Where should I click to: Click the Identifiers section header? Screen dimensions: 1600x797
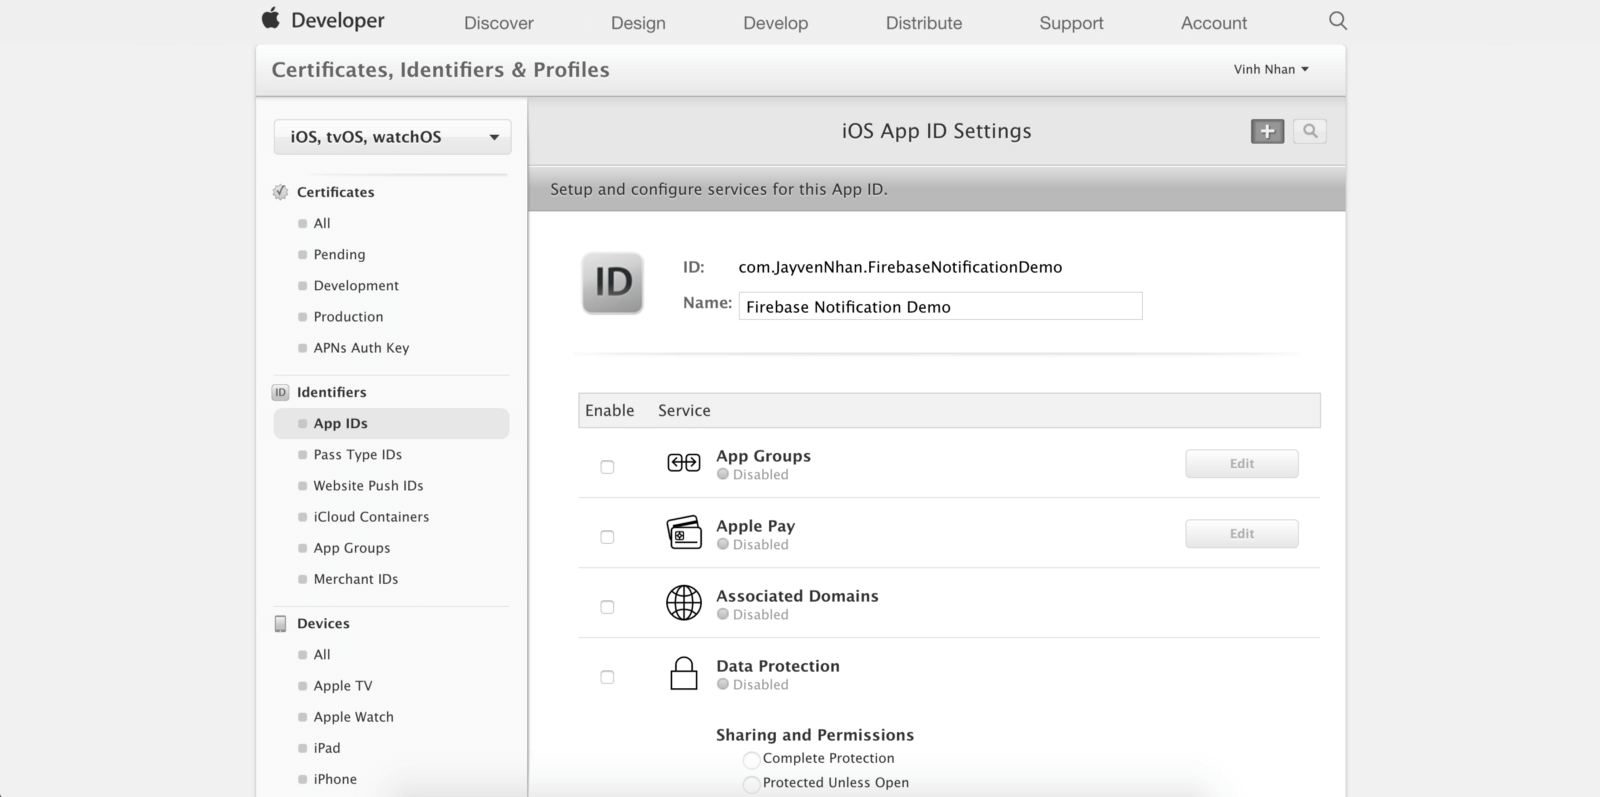click(331, 392)
